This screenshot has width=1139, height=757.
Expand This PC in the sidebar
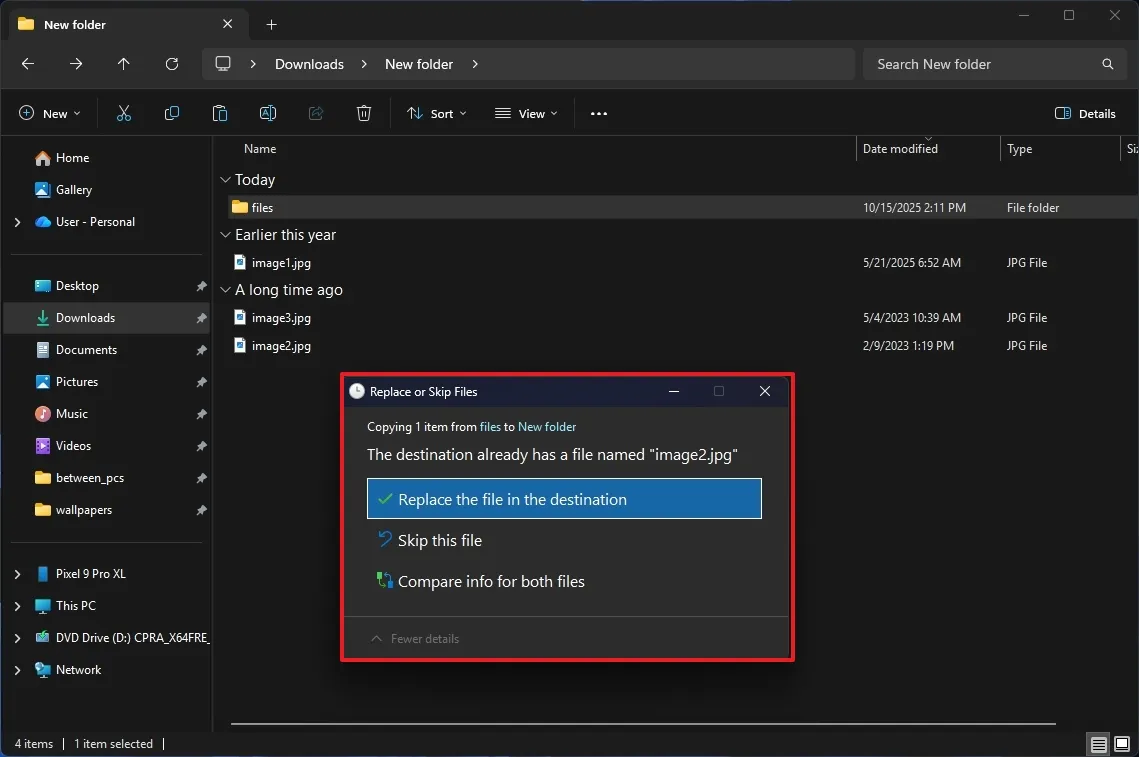[16, 605]
